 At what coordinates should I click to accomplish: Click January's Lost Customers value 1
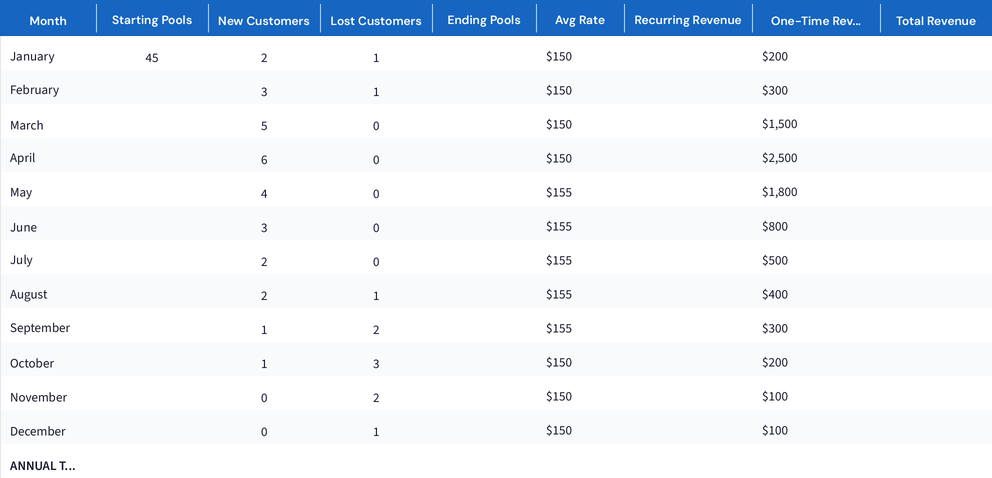[376, 58]
